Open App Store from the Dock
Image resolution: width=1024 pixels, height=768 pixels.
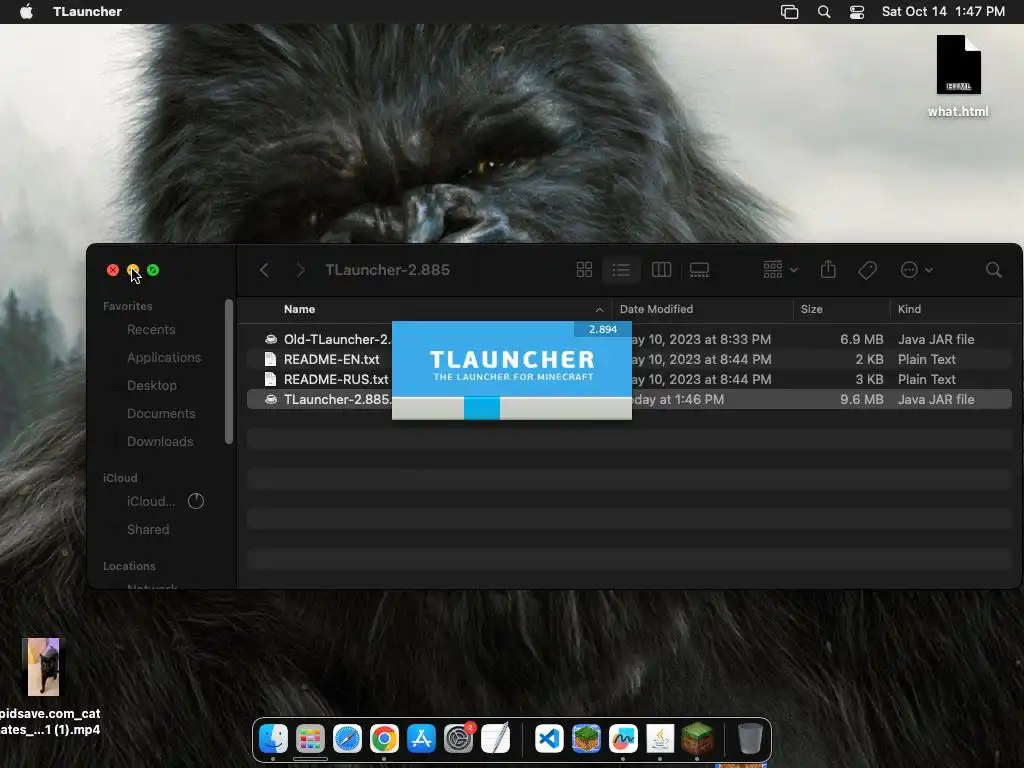[x=421, y=739]
